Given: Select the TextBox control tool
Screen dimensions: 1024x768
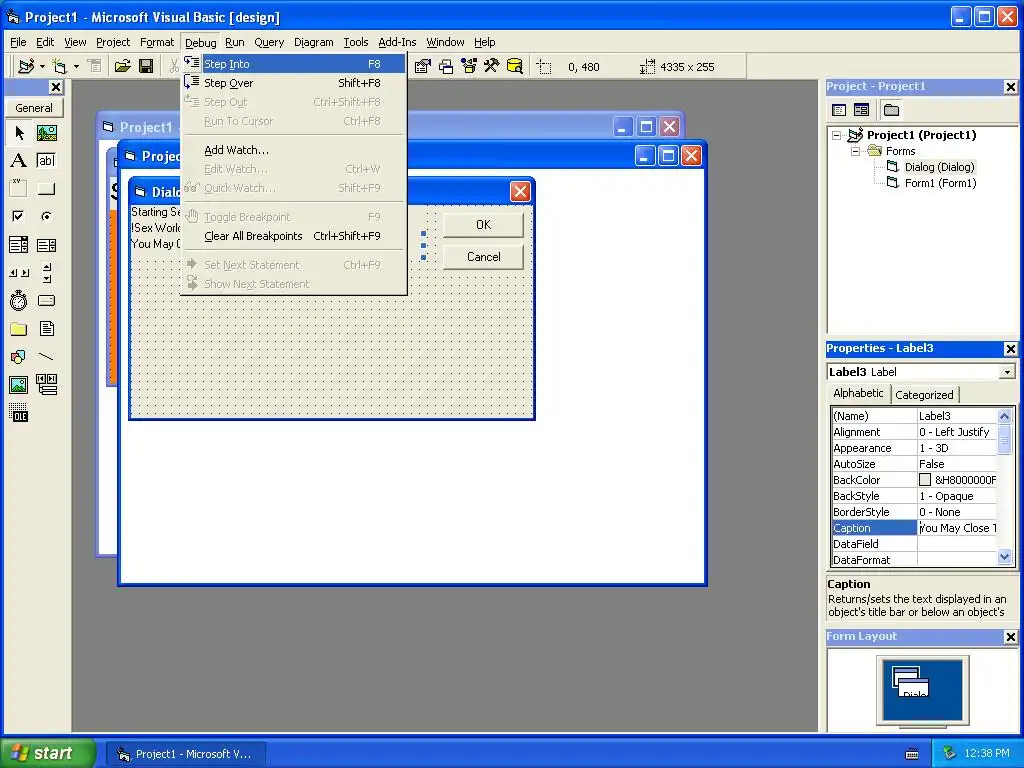Looking at the screenshot, I should point(46,161).
